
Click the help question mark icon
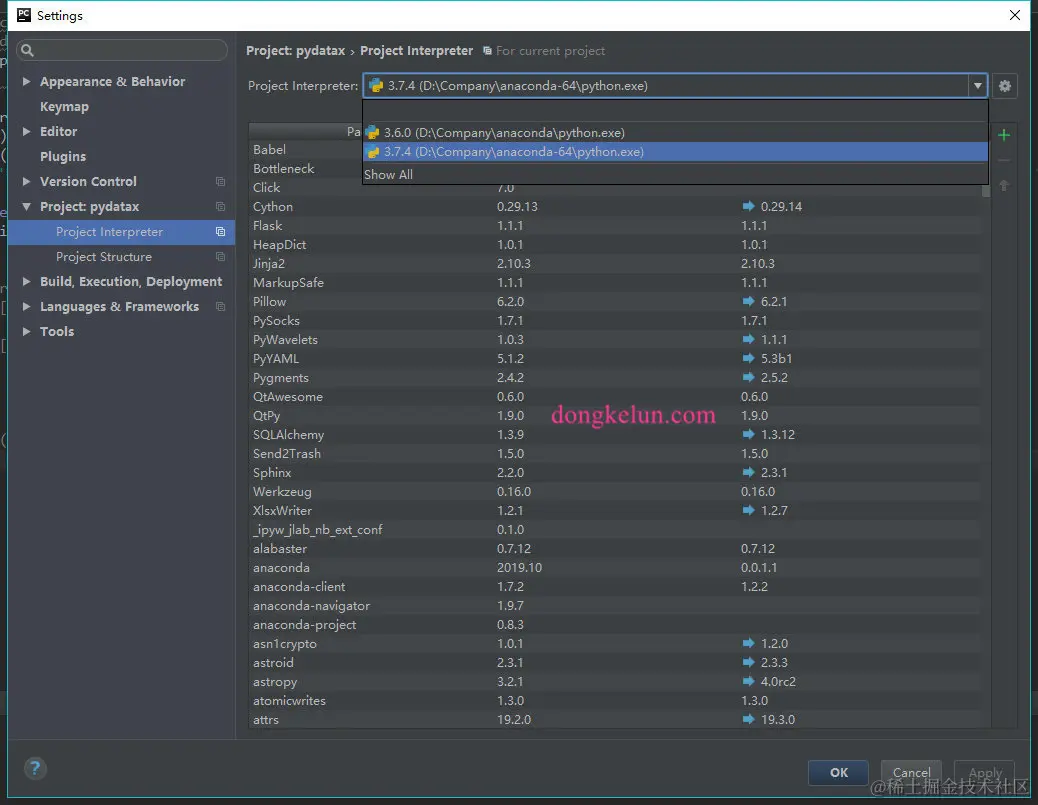tap(35, 768)
